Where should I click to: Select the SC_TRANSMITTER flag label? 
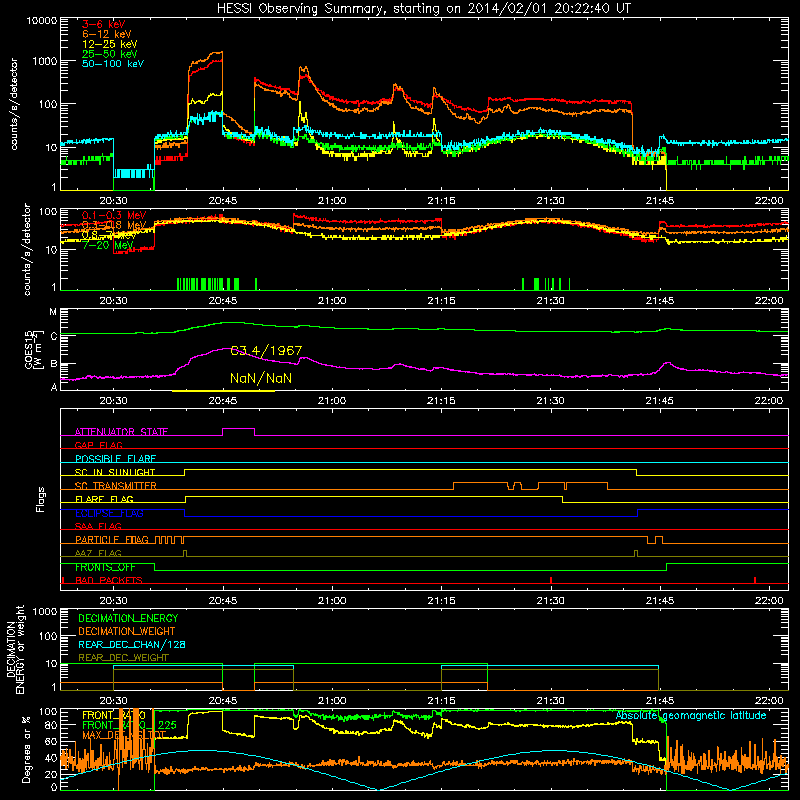(116, 486)
